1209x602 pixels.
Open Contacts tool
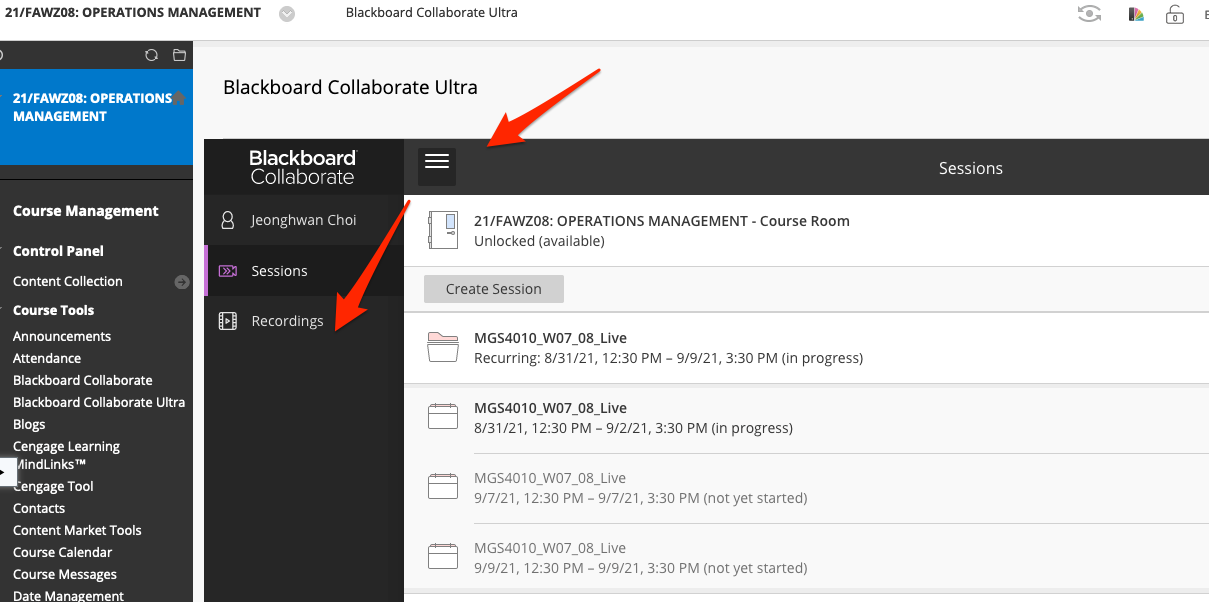coord(39,509)
